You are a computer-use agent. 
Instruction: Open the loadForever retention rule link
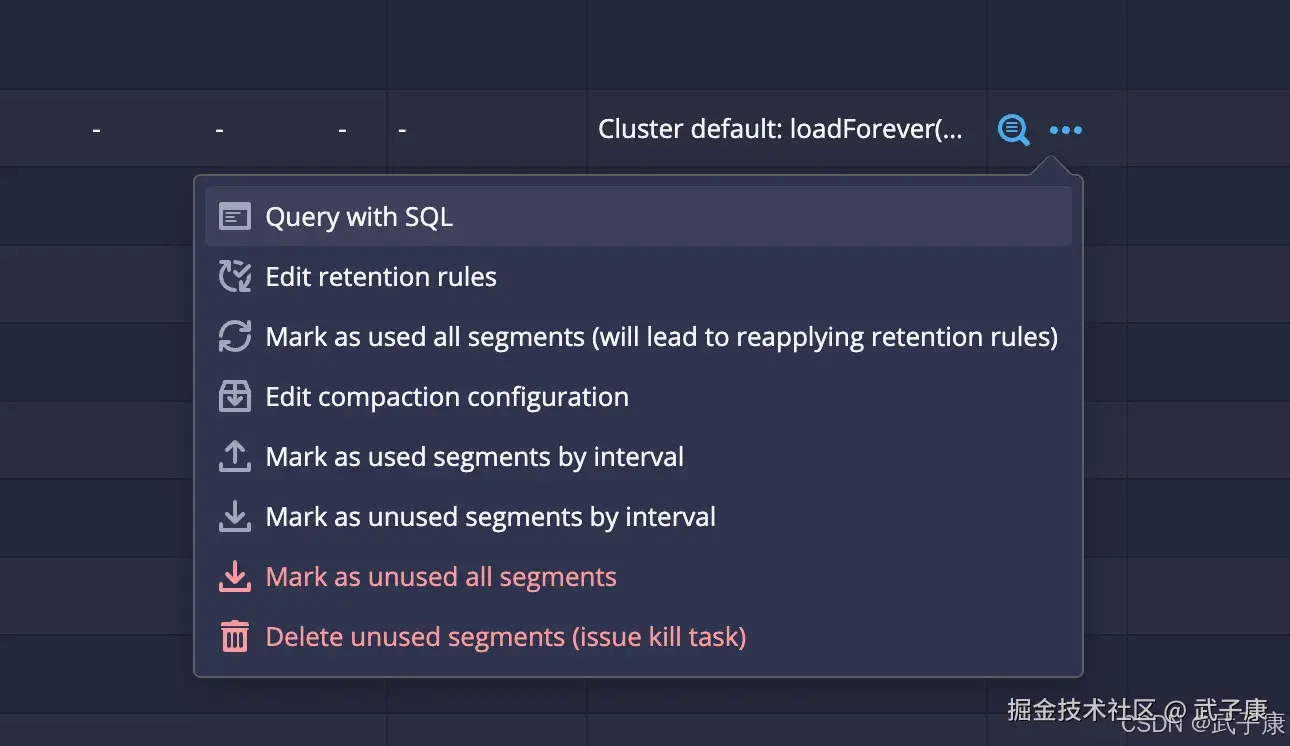click(780, 128)
